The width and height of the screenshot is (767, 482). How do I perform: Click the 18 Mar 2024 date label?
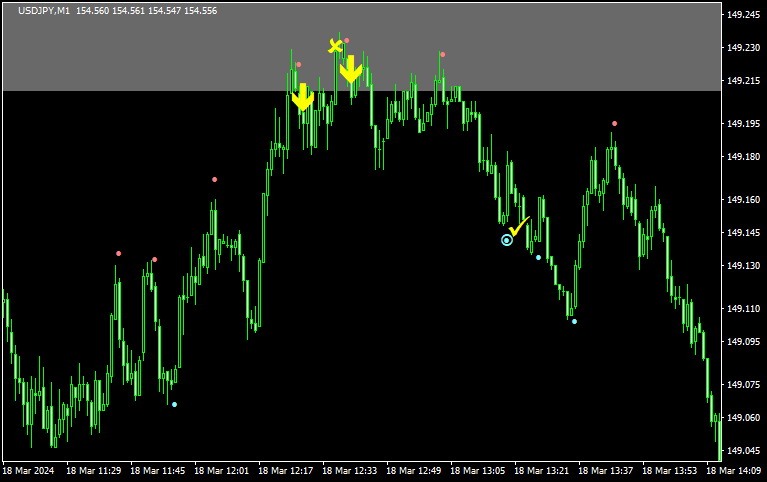28,470
